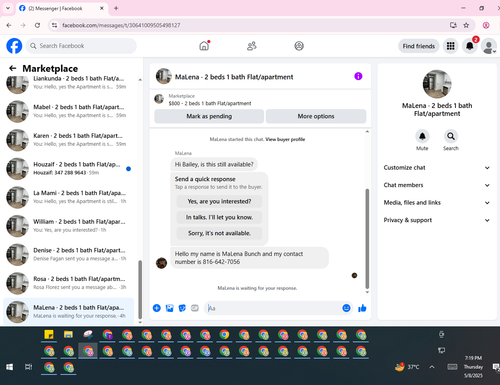
Task: Open the Chrome tab search dropdown
Action: click(x=8, y=8)
